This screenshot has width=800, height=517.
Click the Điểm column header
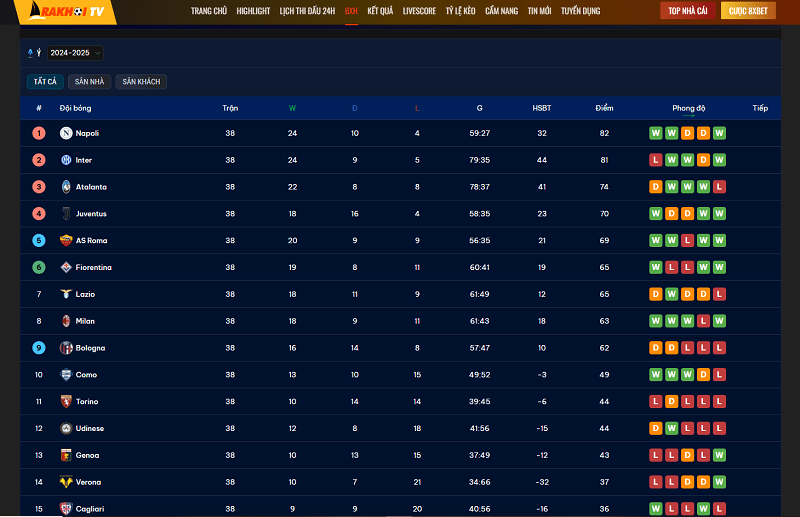pos(604,108)
